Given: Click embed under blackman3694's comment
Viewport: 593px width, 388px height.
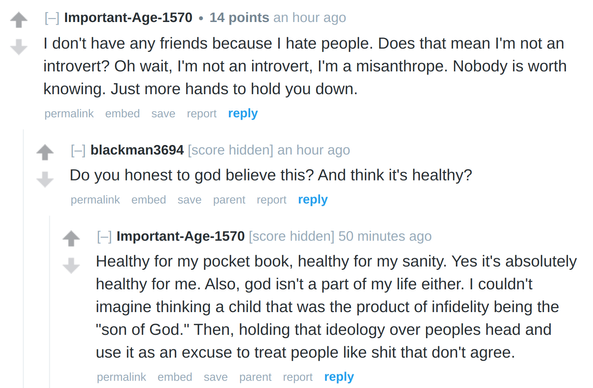Looking at the screenshot, I should 149,200.
